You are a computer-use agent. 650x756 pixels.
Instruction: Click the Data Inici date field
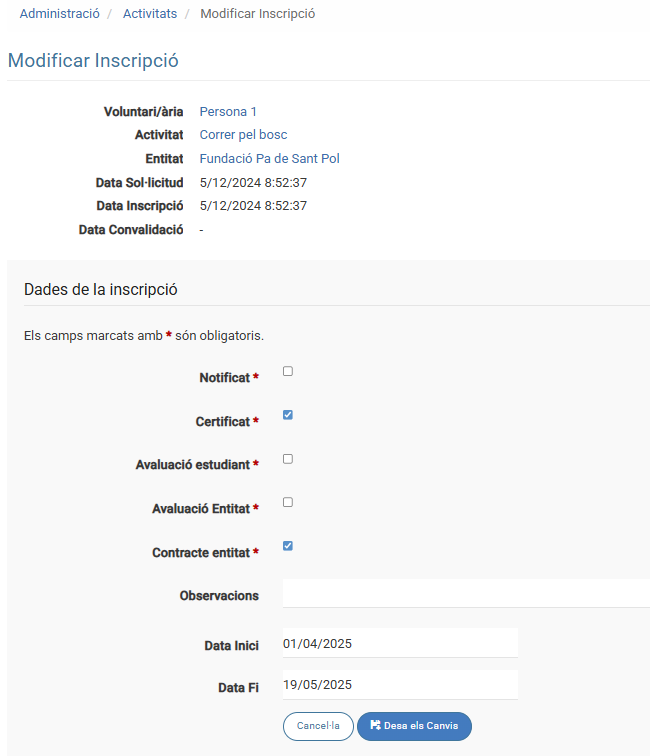[x=400, y=644]
